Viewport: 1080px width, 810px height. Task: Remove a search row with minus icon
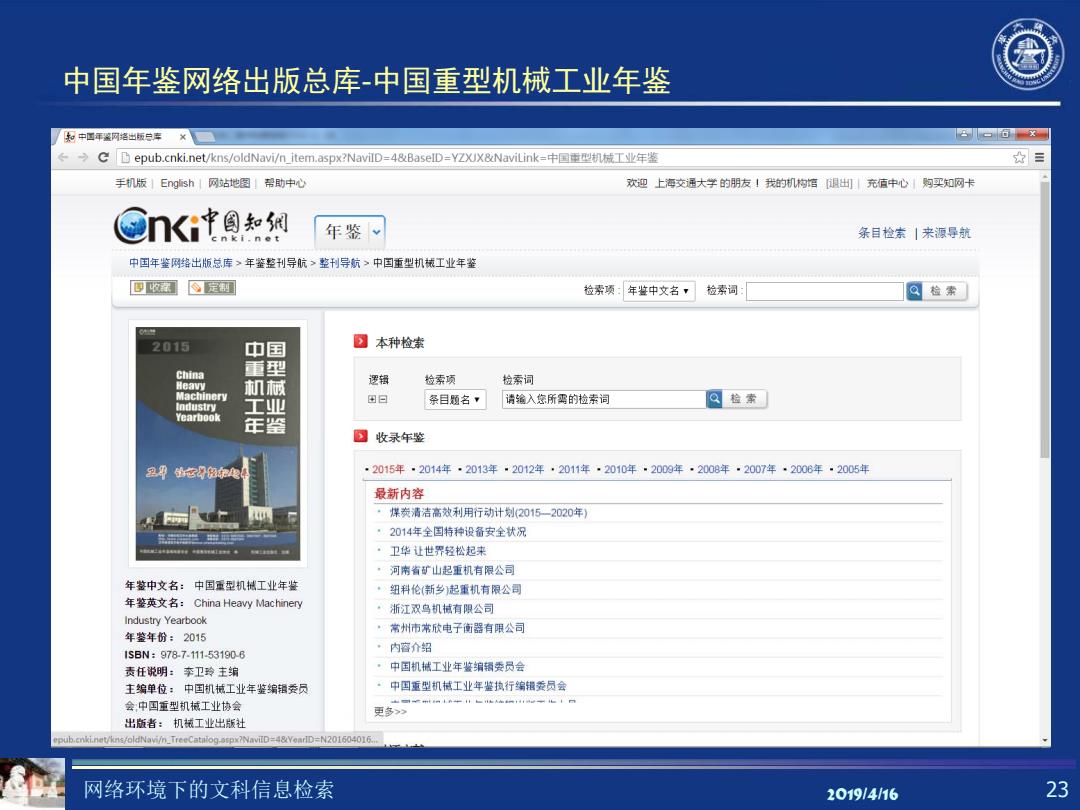coord(383,399)
